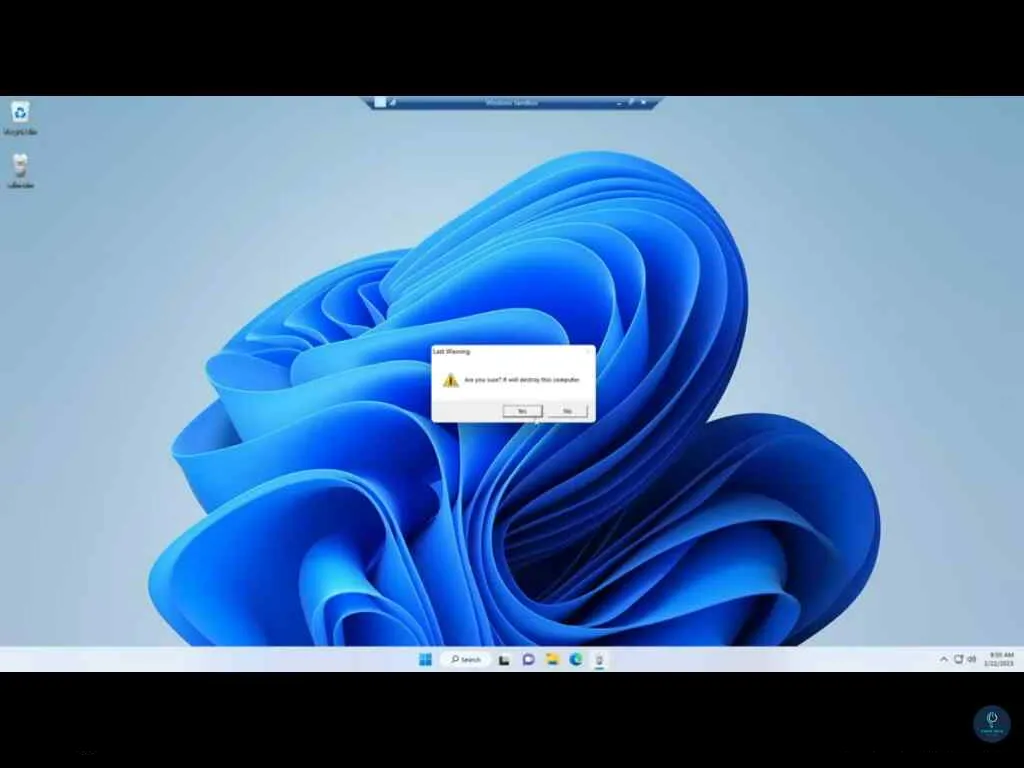Click the running app icon after Edge
The width and height of the screenshot is (1024, 768).
[x=600, y=660]
